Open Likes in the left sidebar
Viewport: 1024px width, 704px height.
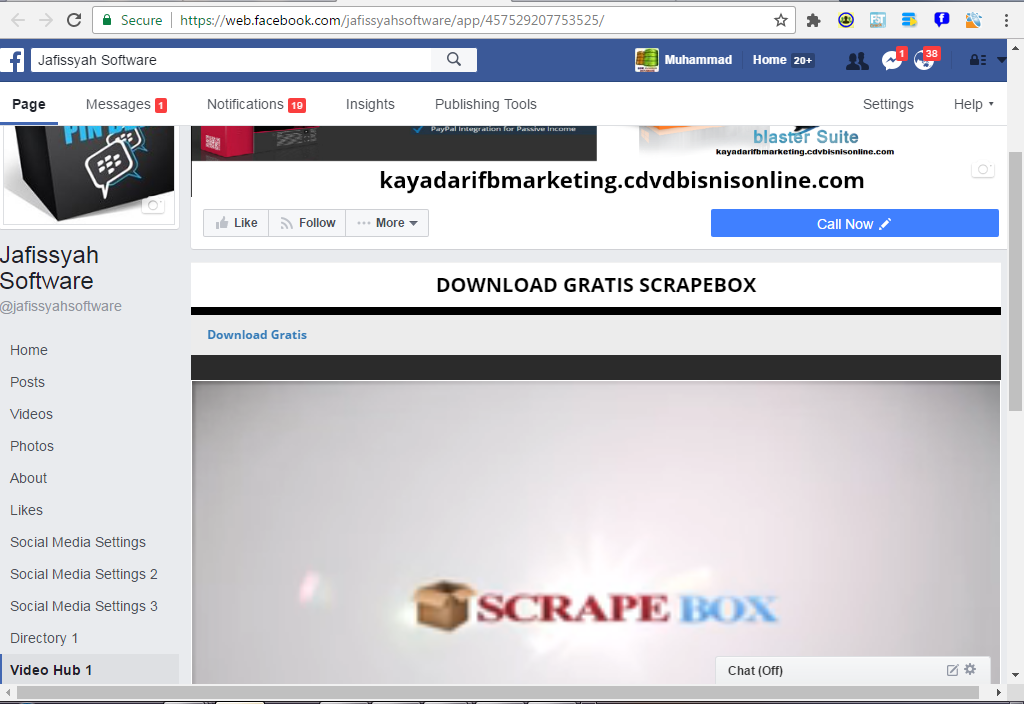pos(26,510)
